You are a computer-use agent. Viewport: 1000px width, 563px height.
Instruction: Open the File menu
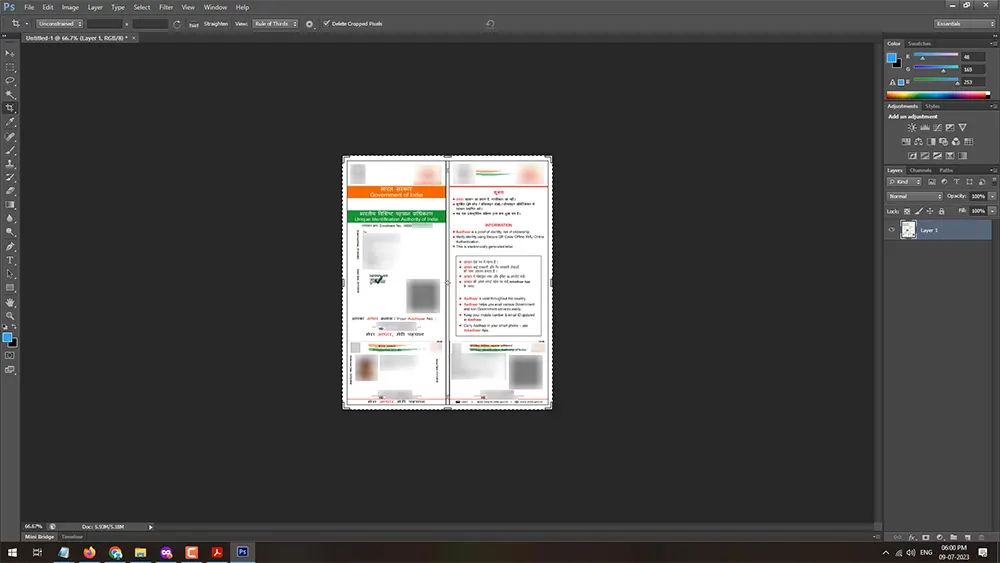29,7
